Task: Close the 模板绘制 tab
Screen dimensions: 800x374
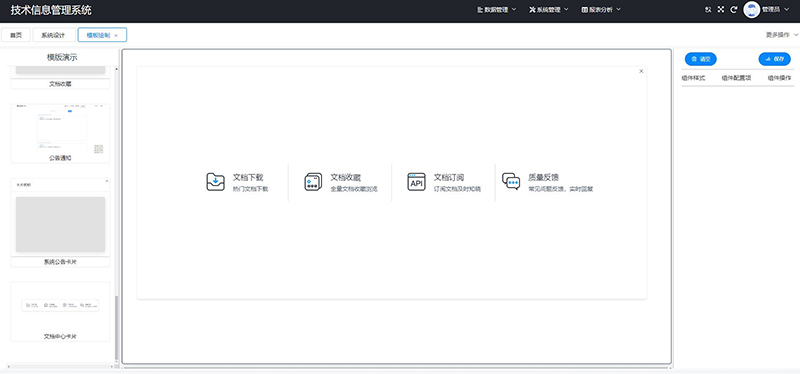Action: (116, 35)
